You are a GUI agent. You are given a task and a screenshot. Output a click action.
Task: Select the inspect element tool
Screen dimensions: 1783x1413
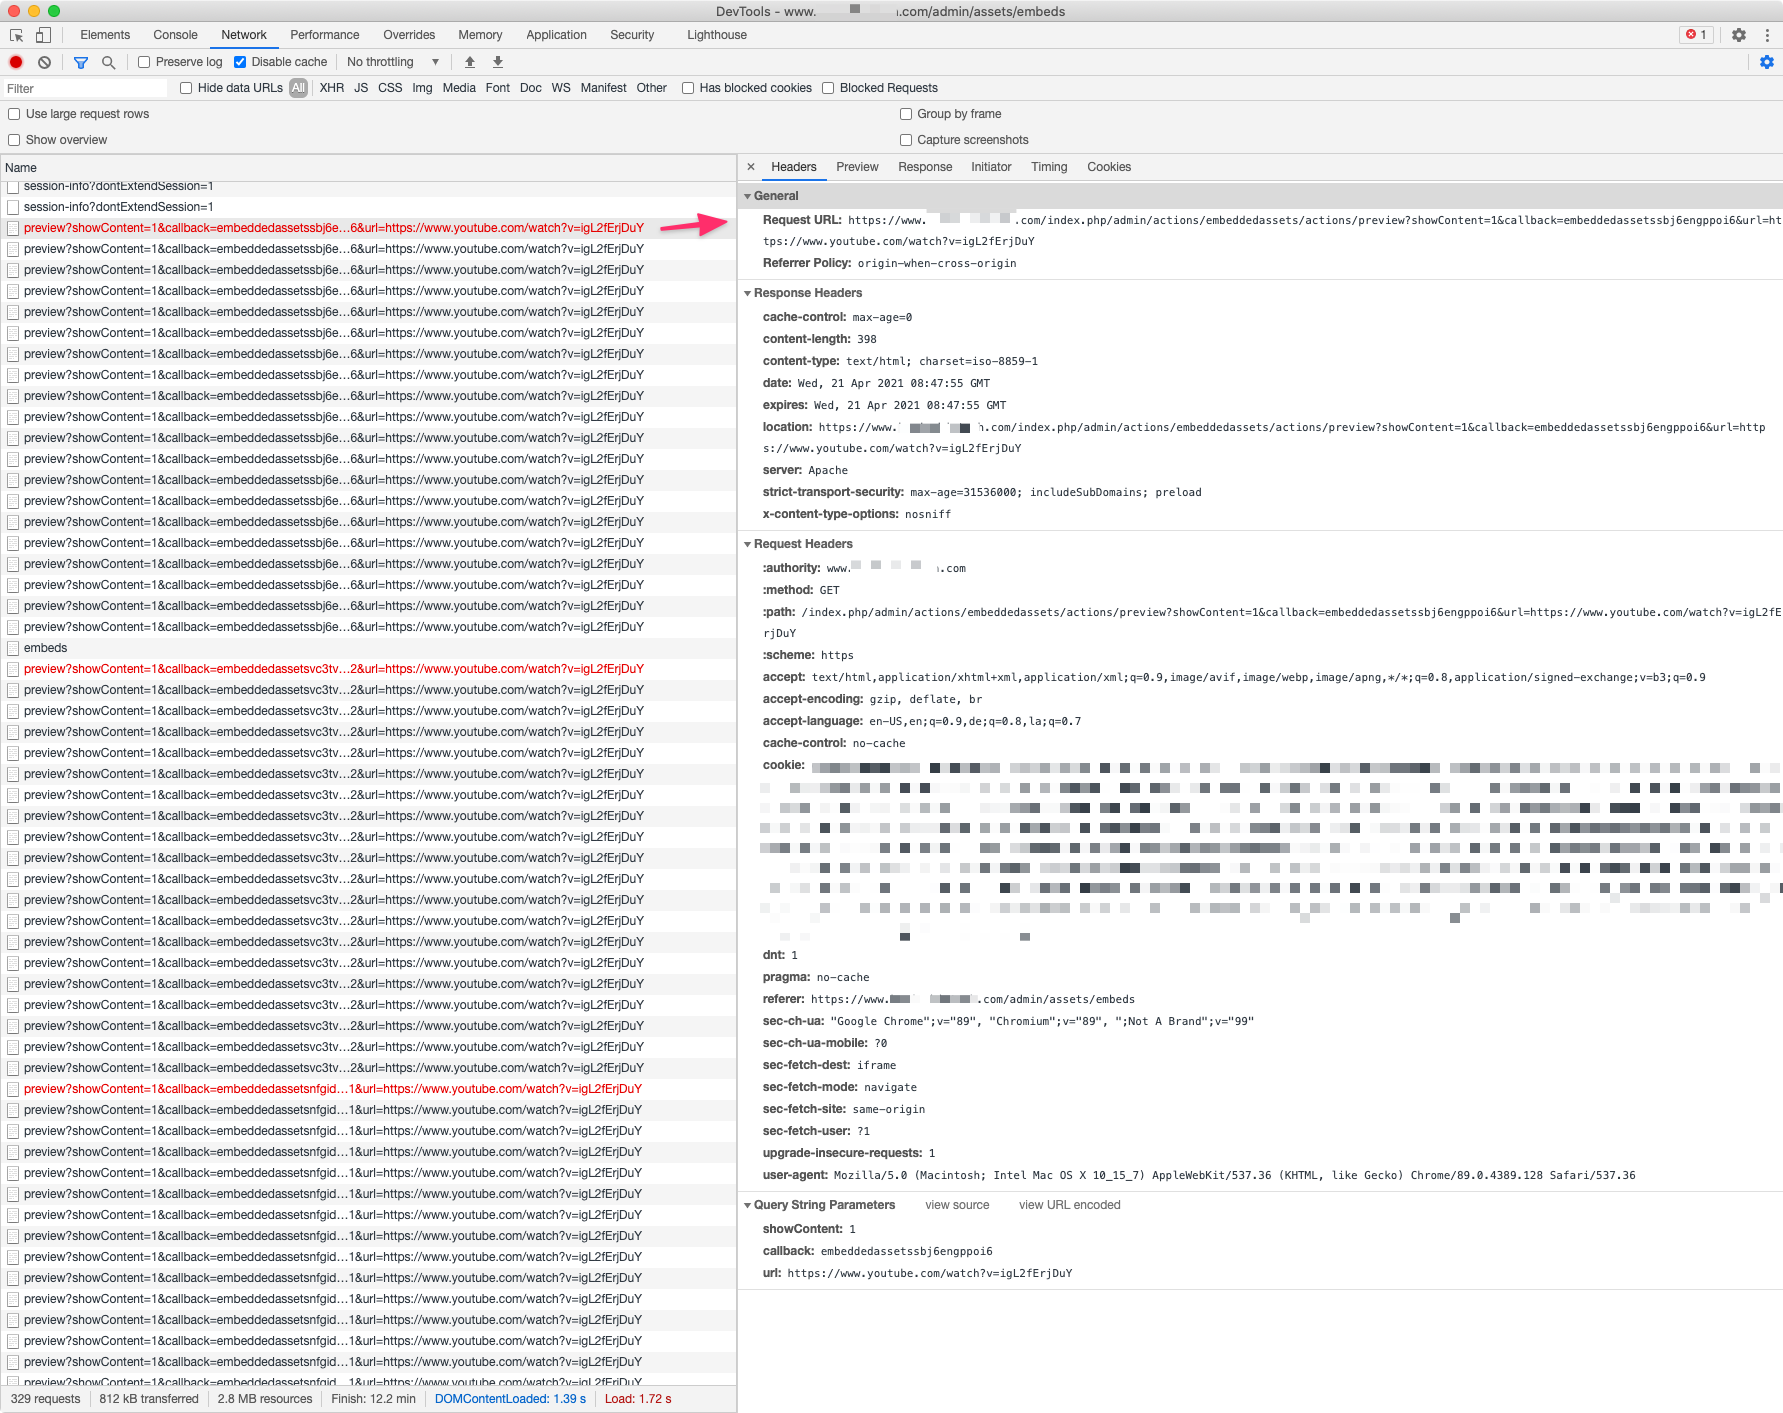point(16,34)
